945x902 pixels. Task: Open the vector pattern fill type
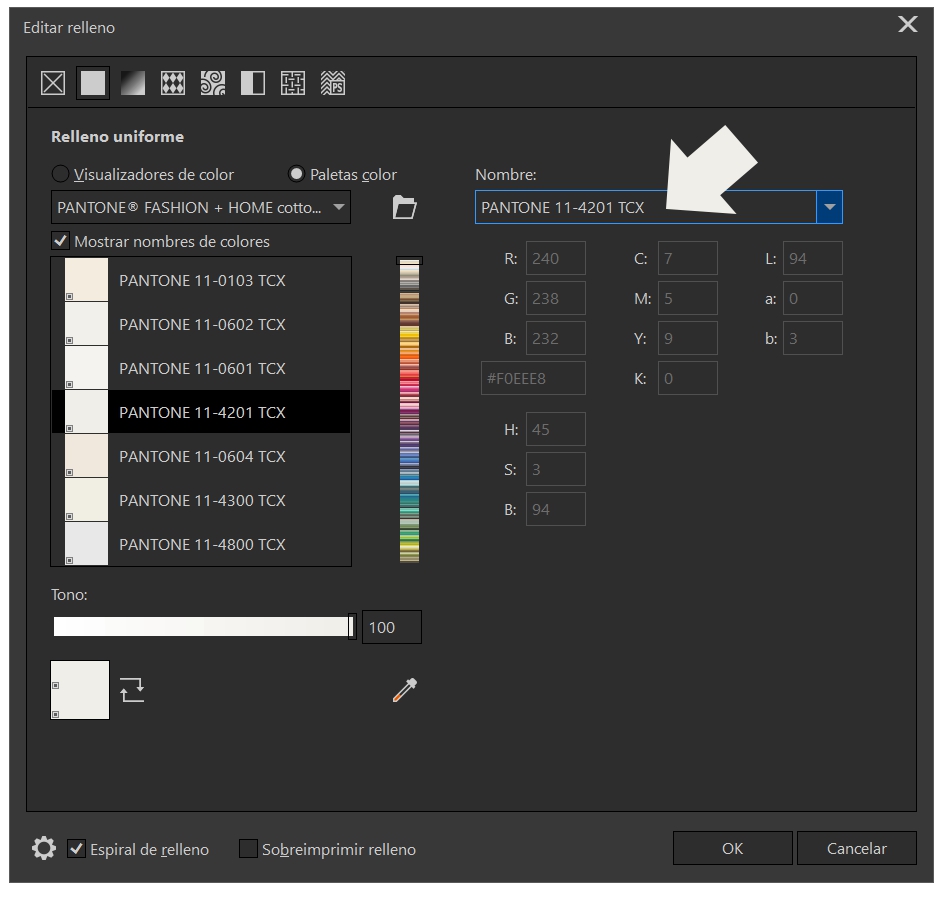(x=173, y=83)
